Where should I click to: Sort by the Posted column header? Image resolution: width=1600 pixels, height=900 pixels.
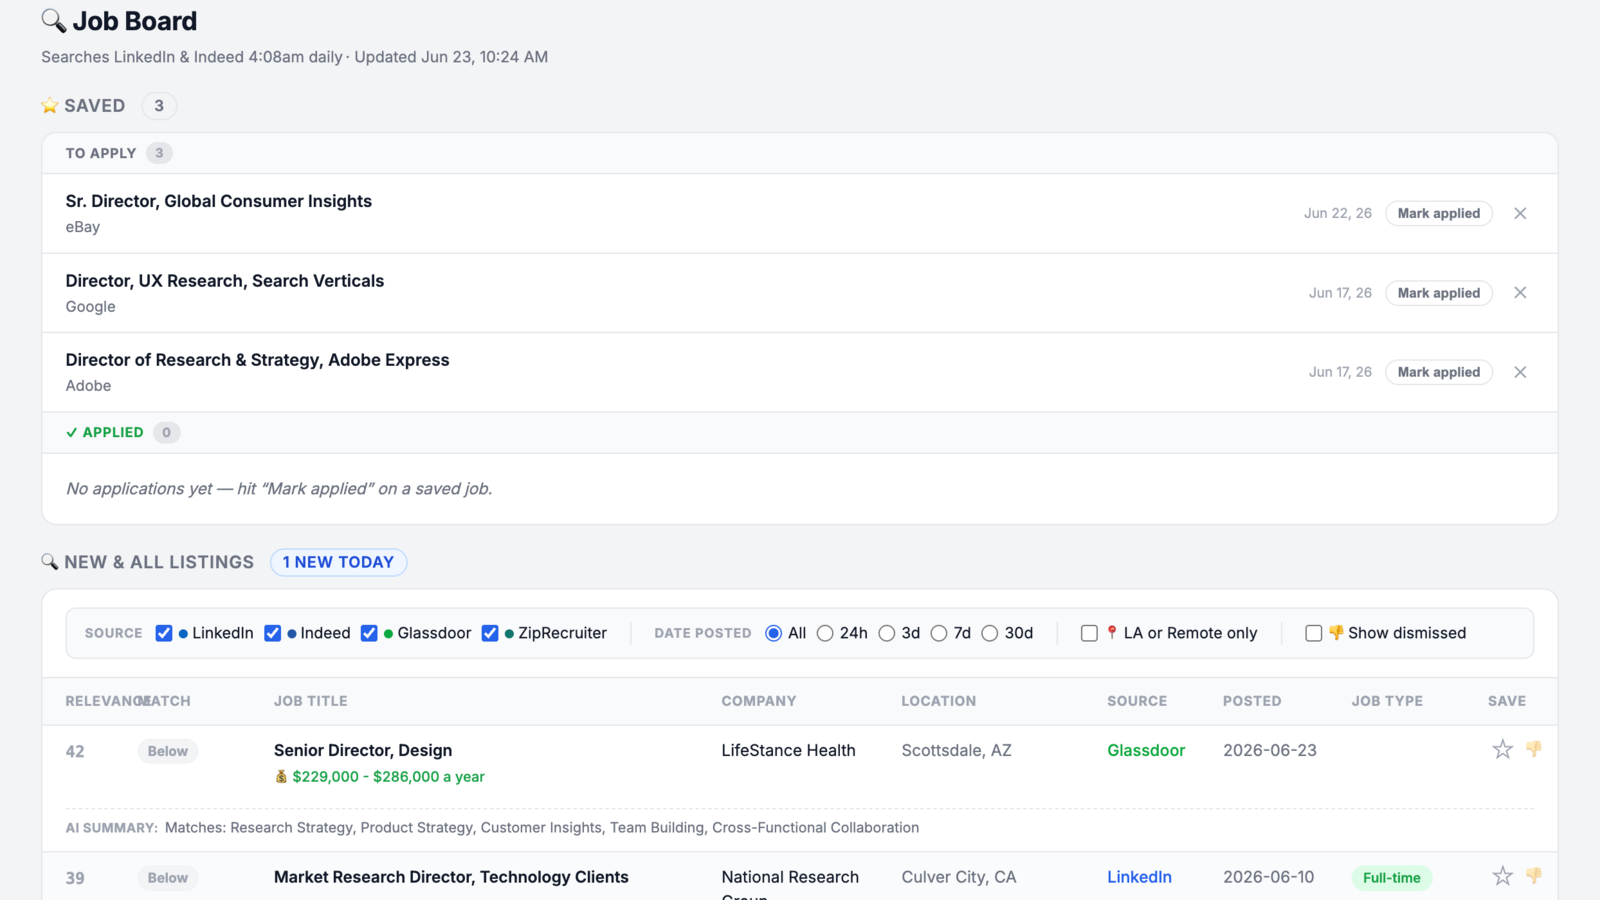[1252, 701]
